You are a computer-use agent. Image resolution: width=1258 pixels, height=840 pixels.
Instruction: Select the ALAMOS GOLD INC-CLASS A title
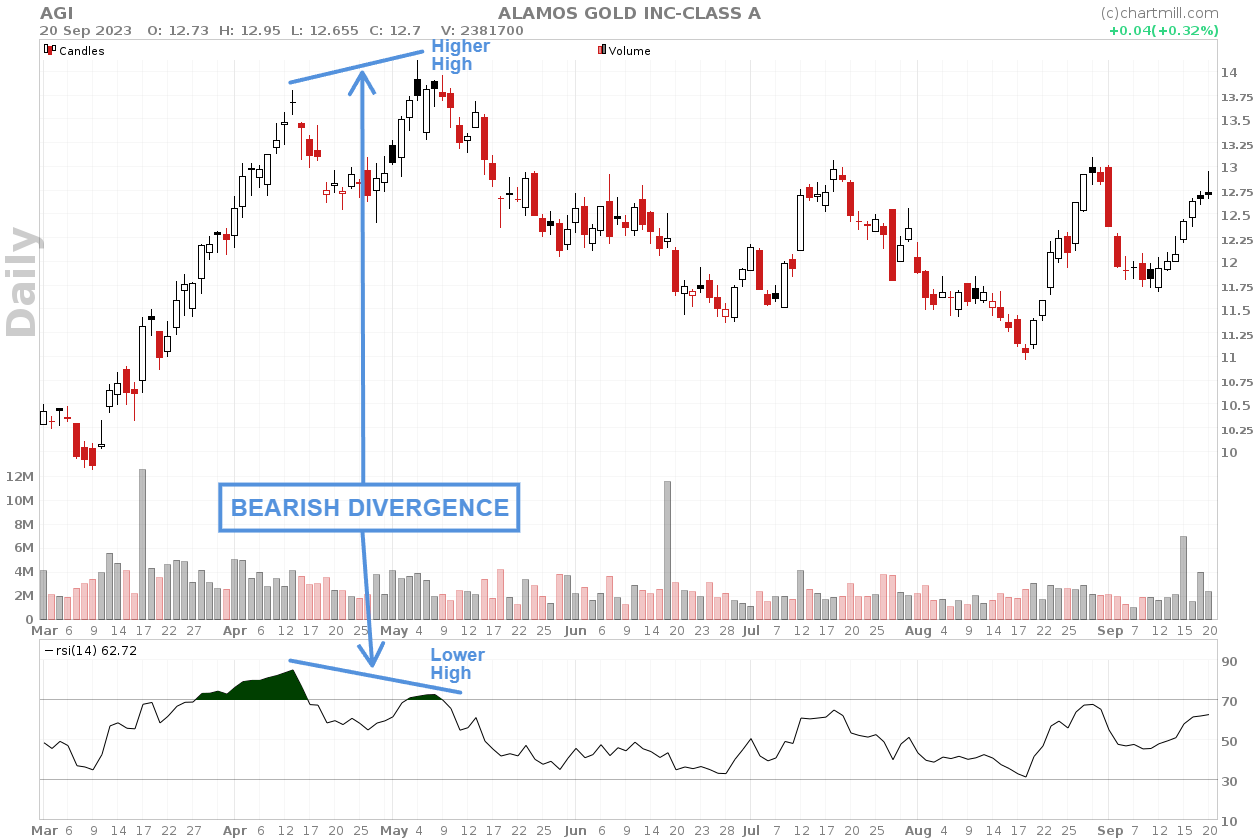[629, 13]
